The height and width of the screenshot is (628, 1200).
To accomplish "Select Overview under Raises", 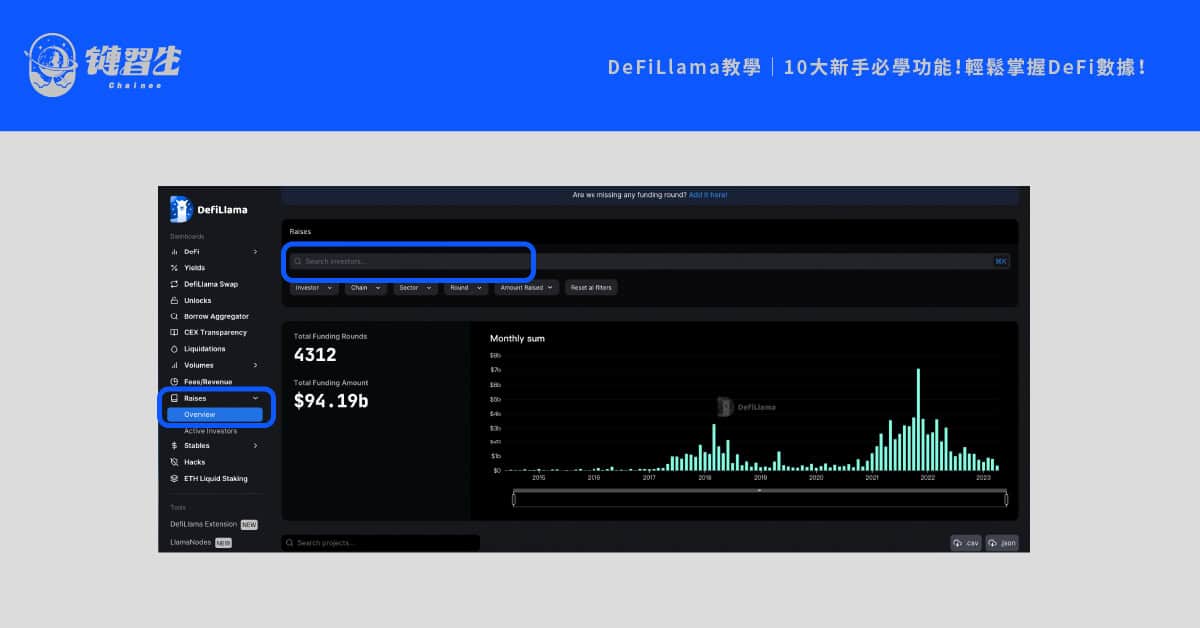I will click(x=214, y=414).
